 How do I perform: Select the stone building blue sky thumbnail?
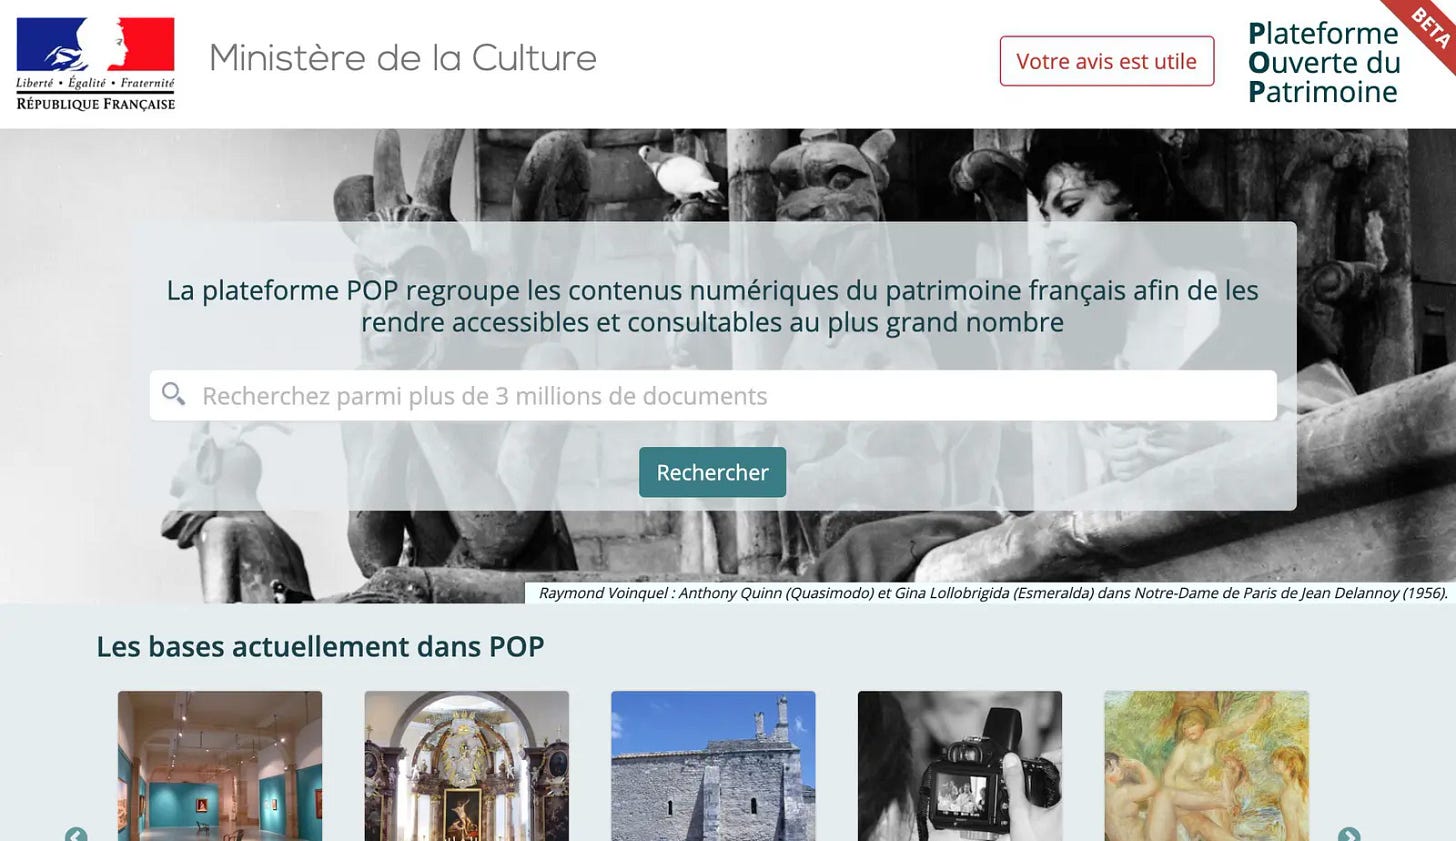713,766
